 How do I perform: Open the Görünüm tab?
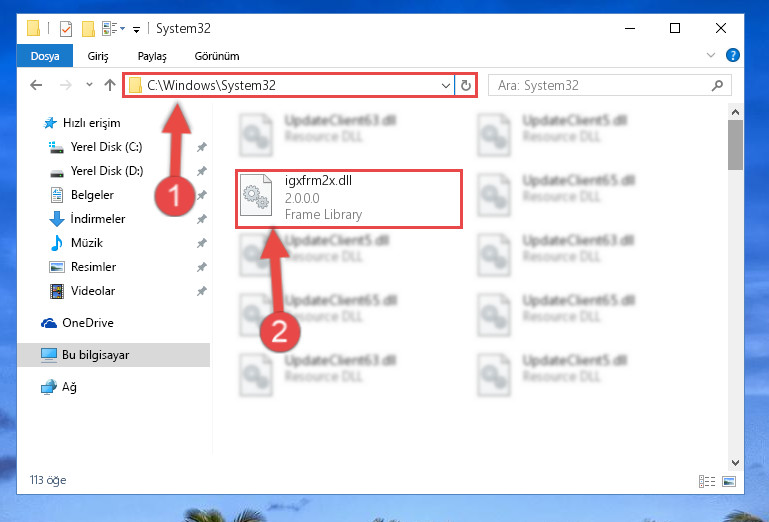217,56
